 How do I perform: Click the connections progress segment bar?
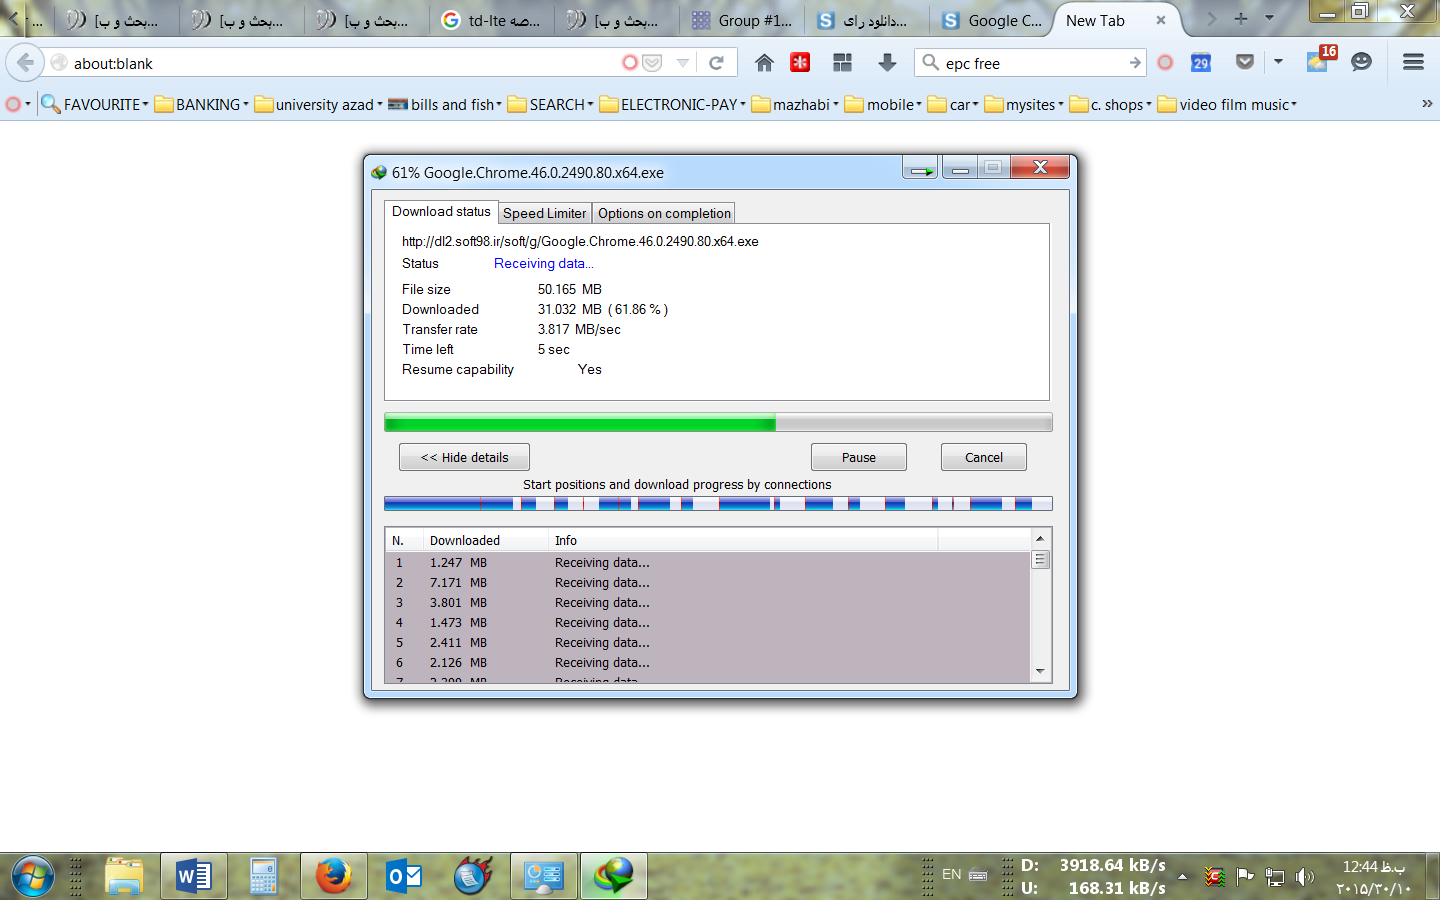click(718, 504)
